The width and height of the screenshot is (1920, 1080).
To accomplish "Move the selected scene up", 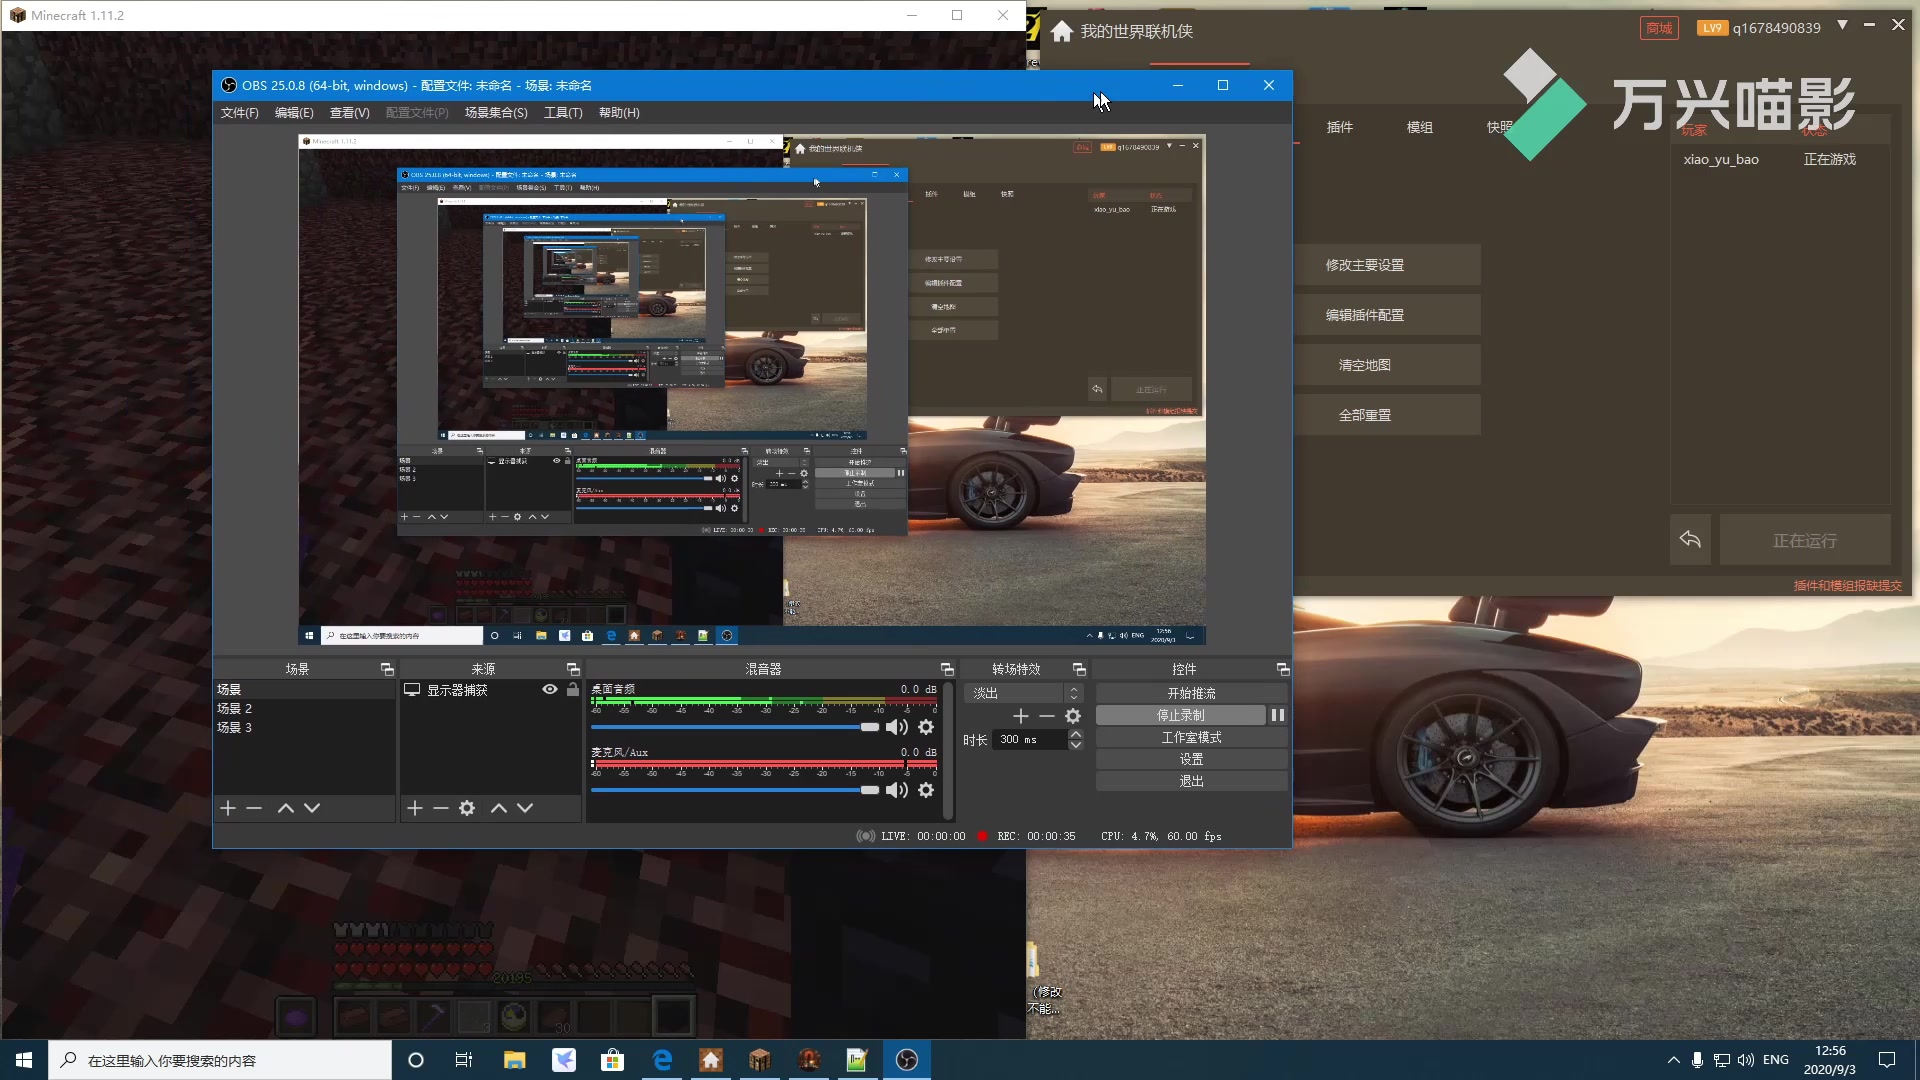I will point(286,808).
